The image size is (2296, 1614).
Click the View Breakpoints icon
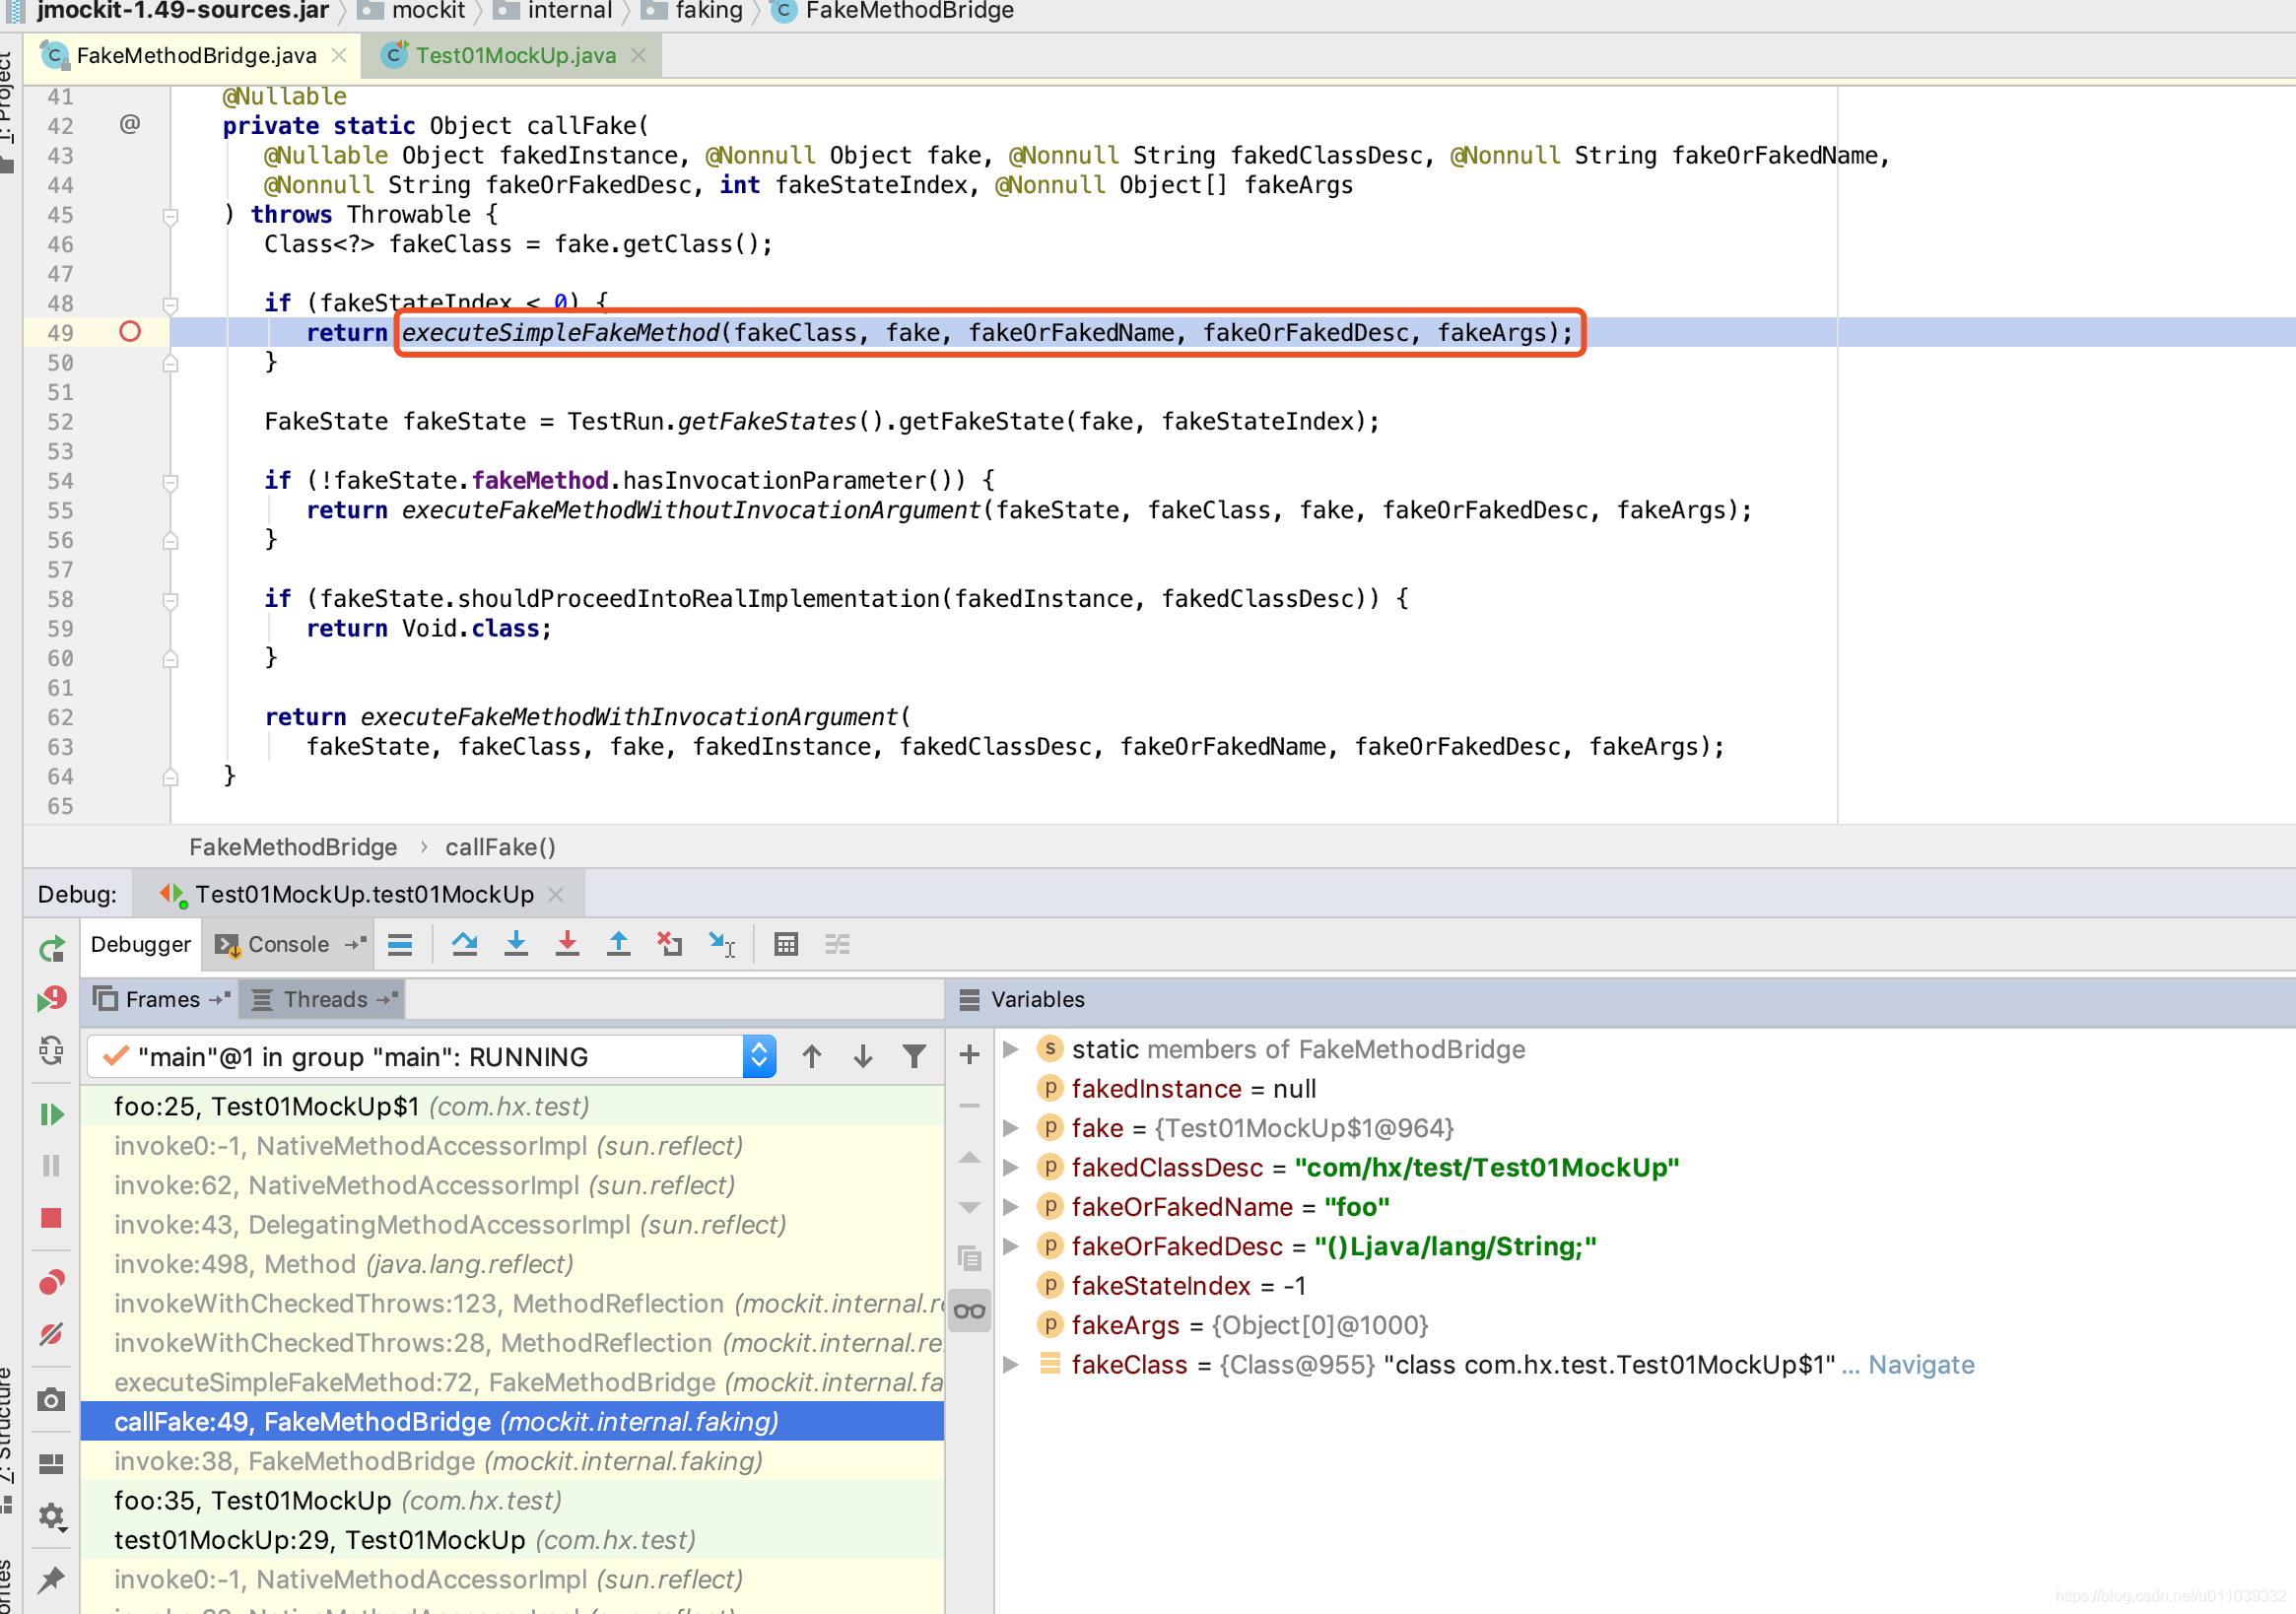click(x=51, y=1282)
